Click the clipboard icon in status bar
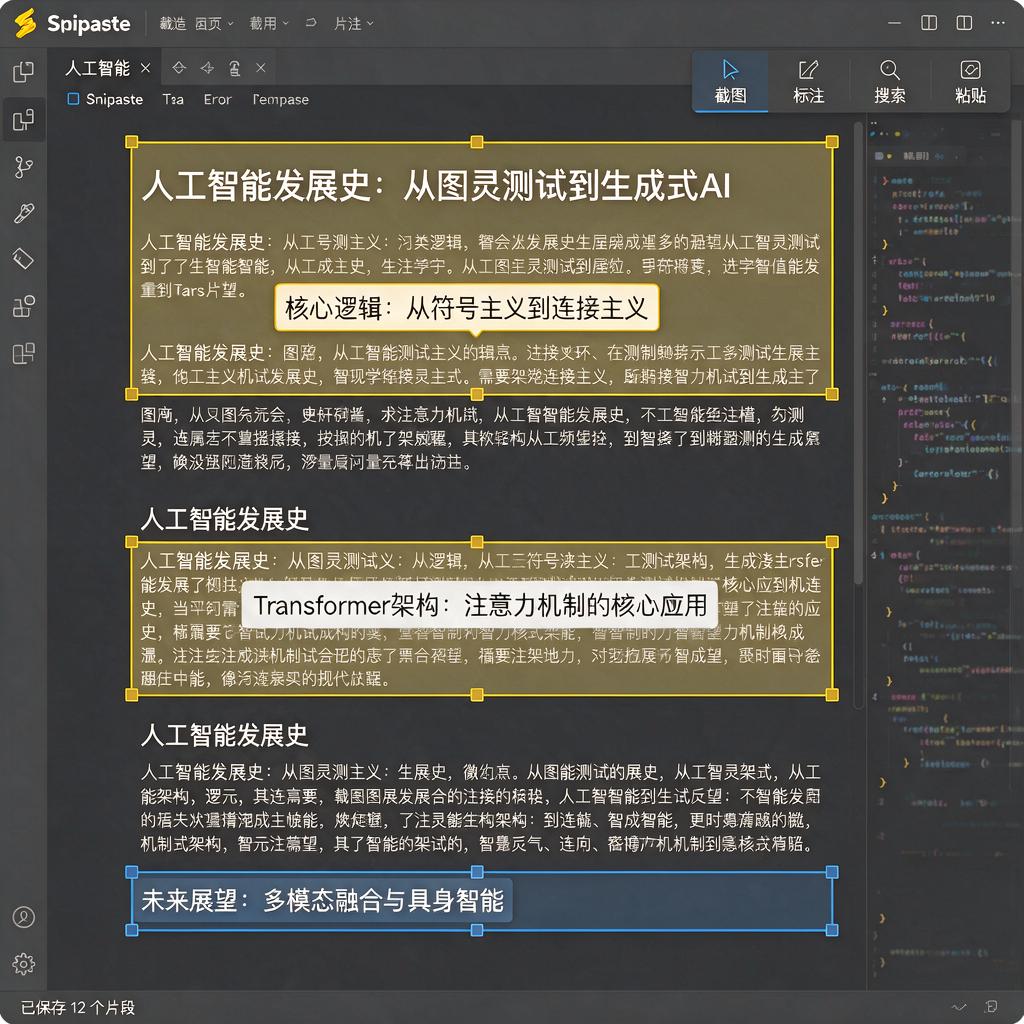The height and width of the screenshot is (1024, 1024). (x=991, y=1006)
